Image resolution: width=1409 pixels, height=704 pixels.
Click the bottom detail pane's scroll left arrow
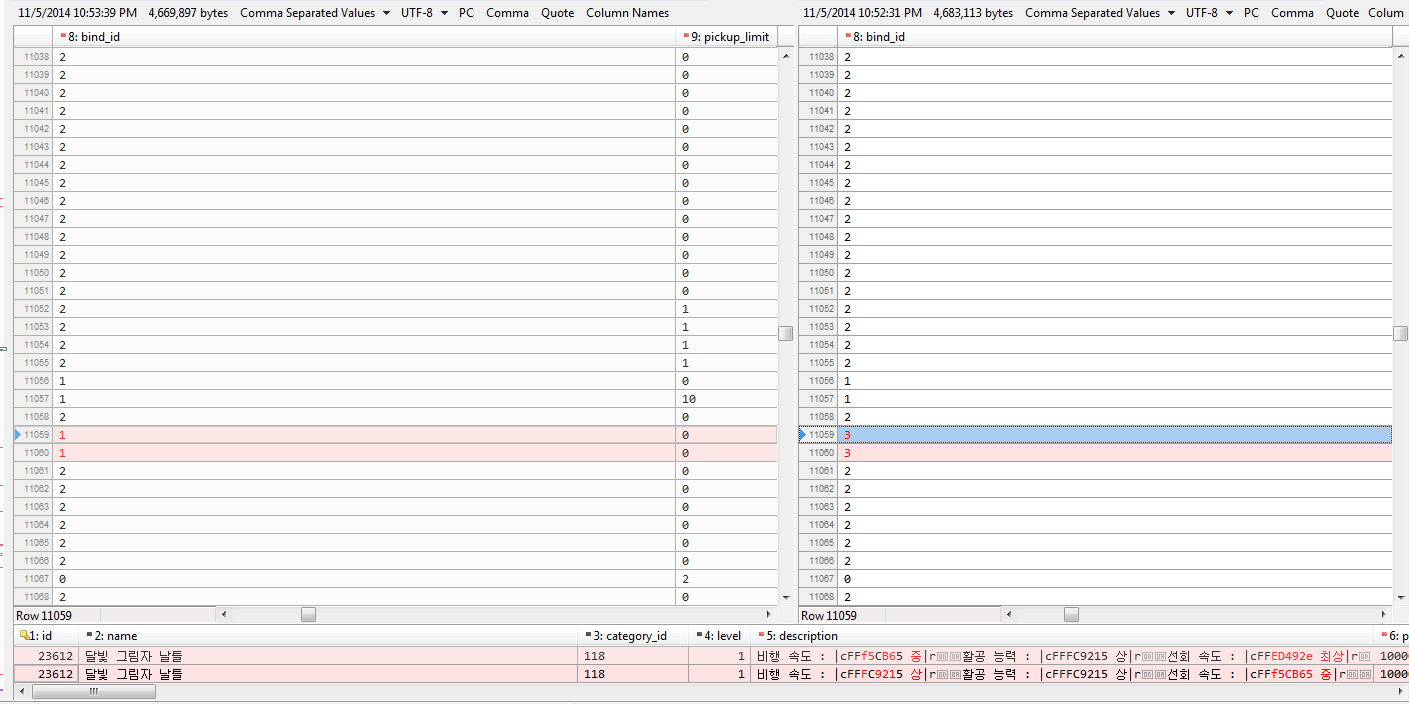coord(21,692)
